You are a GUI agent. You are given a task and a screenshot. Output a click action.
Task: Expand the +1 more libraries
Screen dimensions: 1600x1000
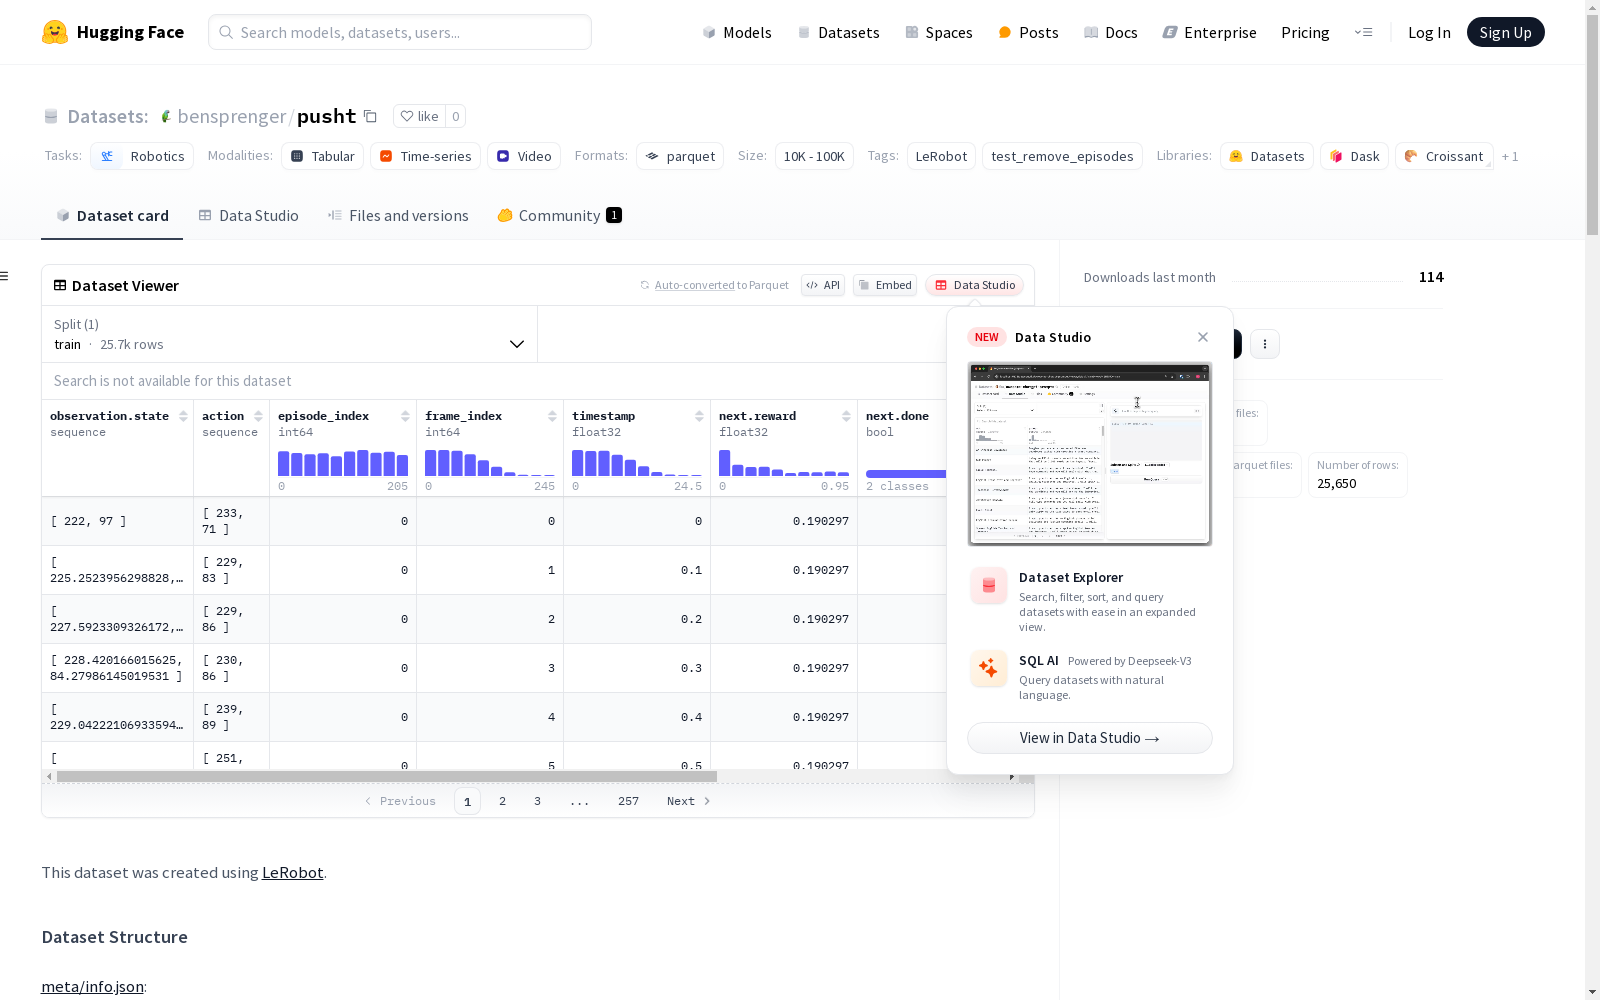(1510, 157)
